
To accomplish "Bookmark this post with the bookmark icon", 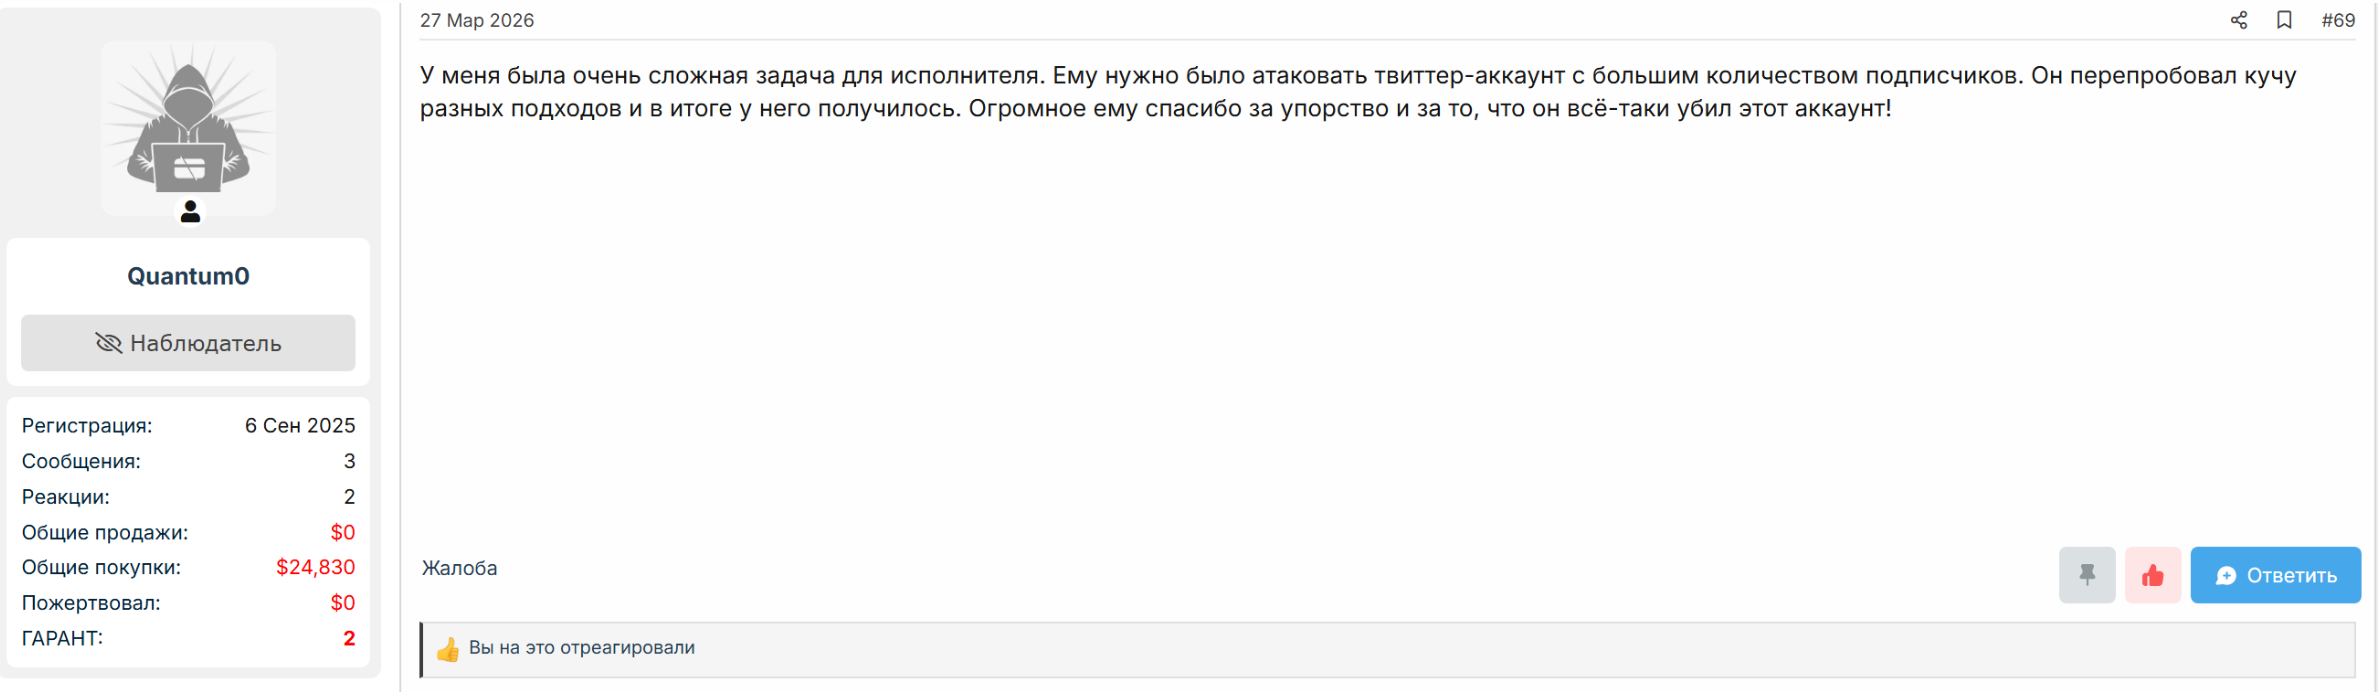I will (2284, 20).
